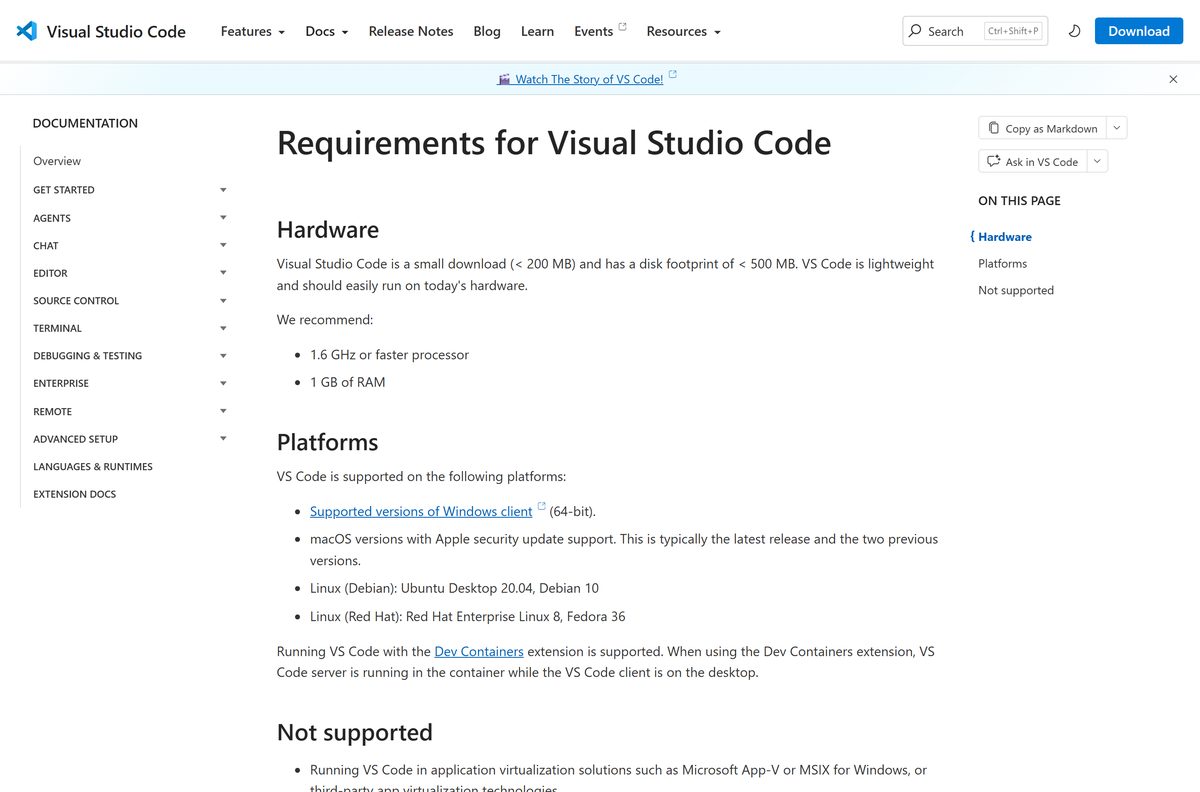Click the video icon in the banner

pos(504,79)
